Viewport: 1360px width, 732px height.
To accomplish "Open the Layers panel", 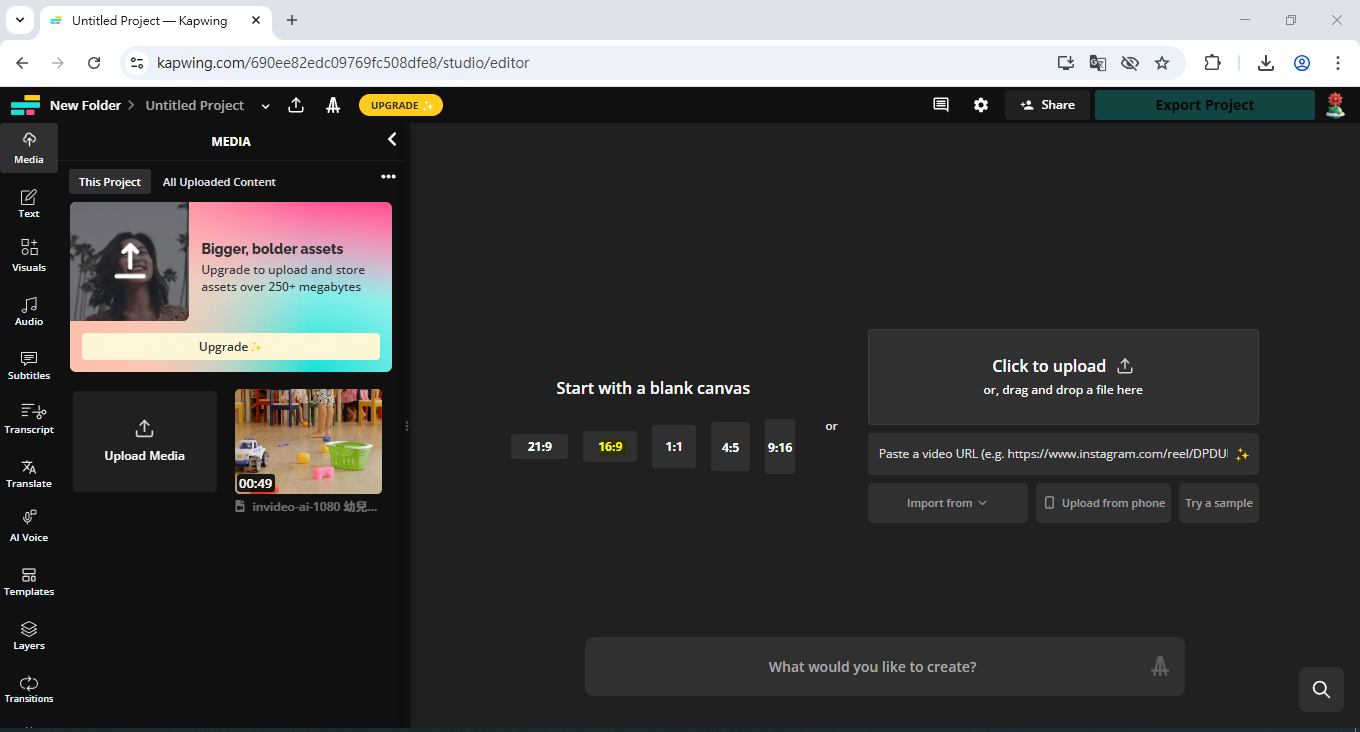I will 29,635.
